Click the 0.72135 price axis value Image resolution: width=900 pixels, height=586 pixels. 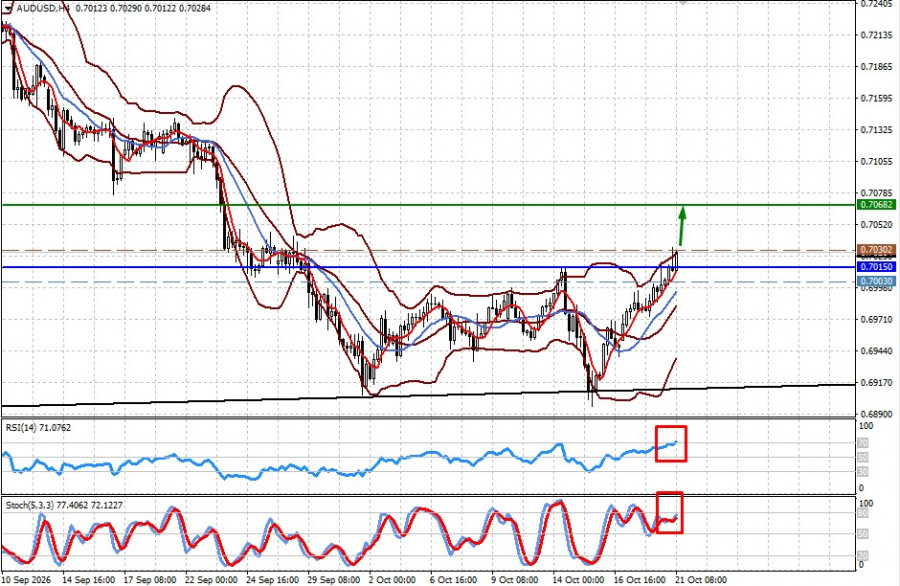(x=877, y=35)
